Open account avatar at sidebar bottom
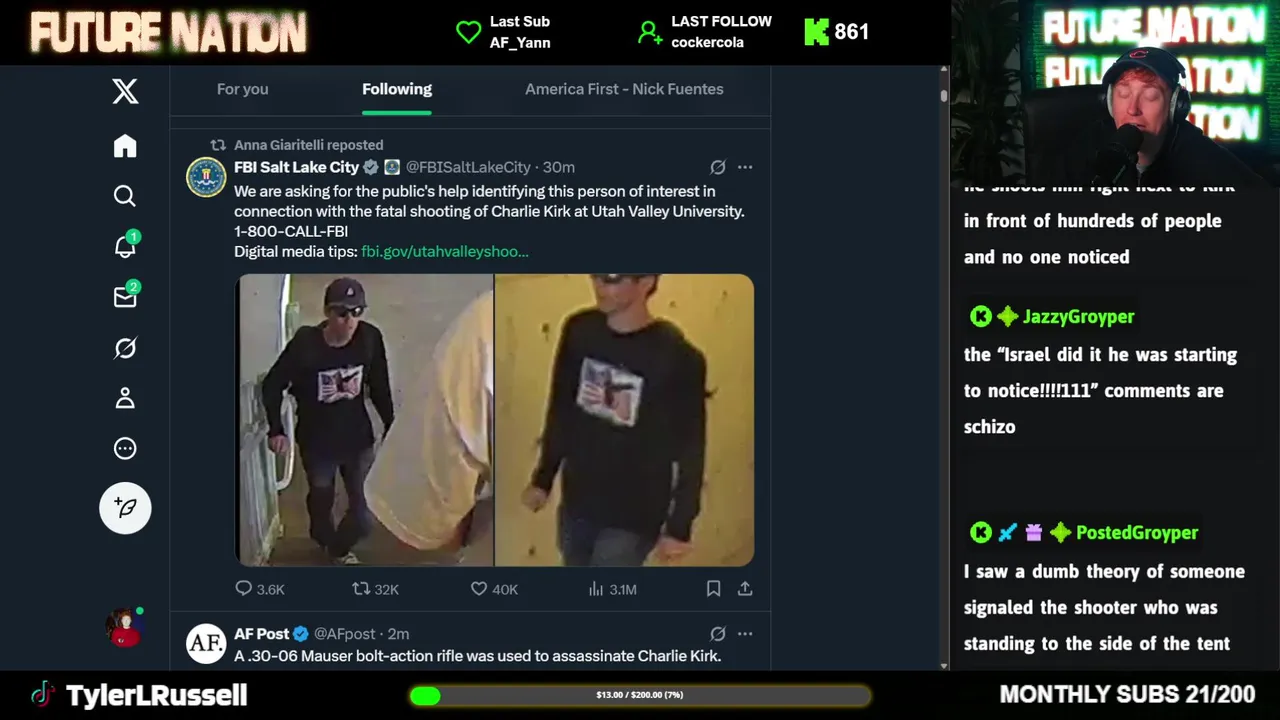 pos(125,627)
